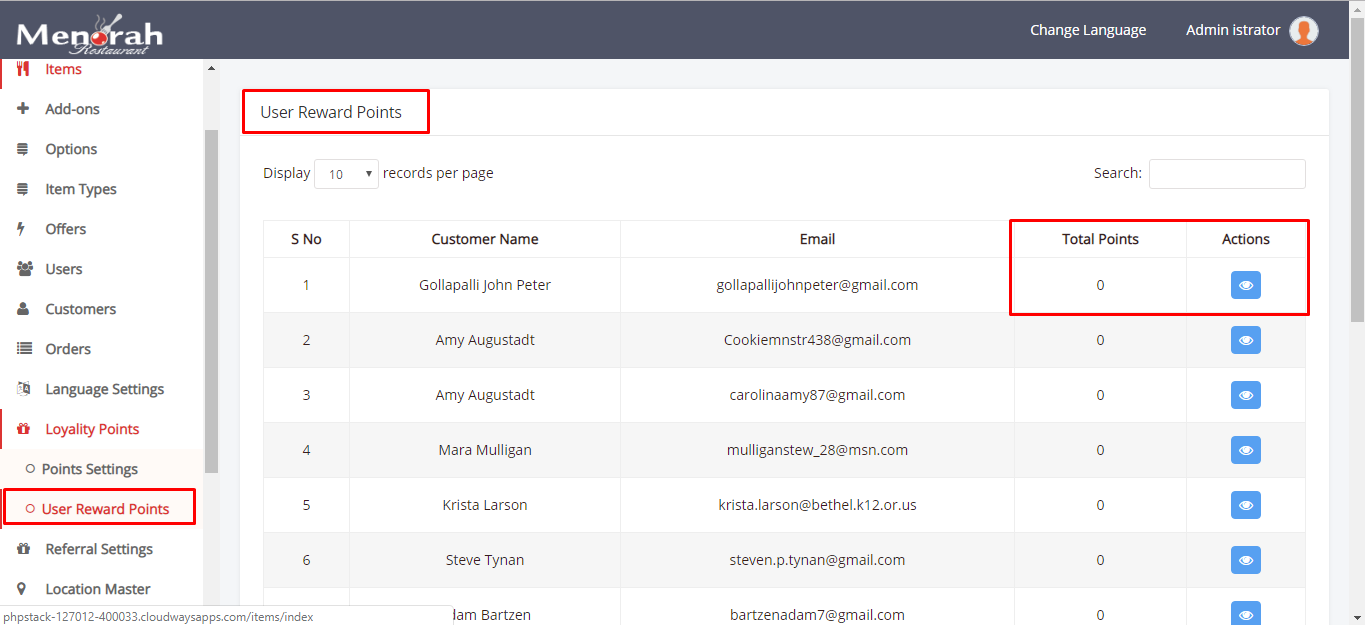The image size is (1365, 625).
Task: Expand the Loyality Points menu
Action: click(92, 429)
